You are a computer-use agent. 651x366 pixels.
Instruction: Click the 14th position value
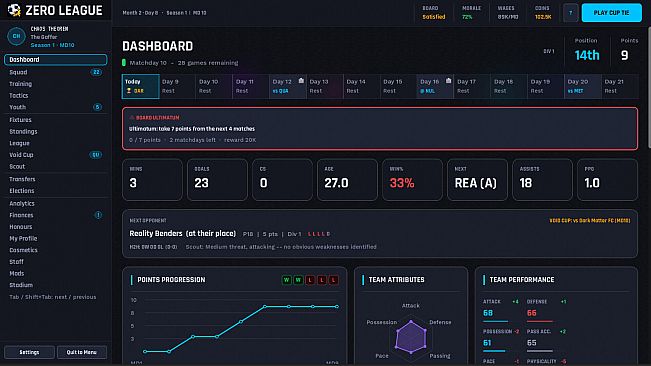coord(587,55)
